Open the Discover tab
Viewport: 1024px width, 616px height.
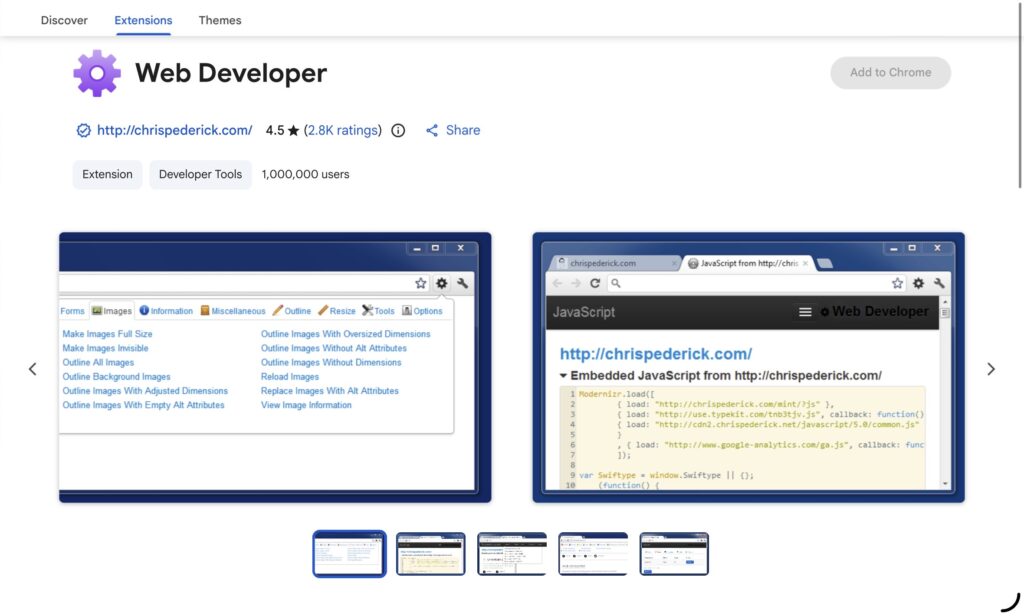[64, 20]
